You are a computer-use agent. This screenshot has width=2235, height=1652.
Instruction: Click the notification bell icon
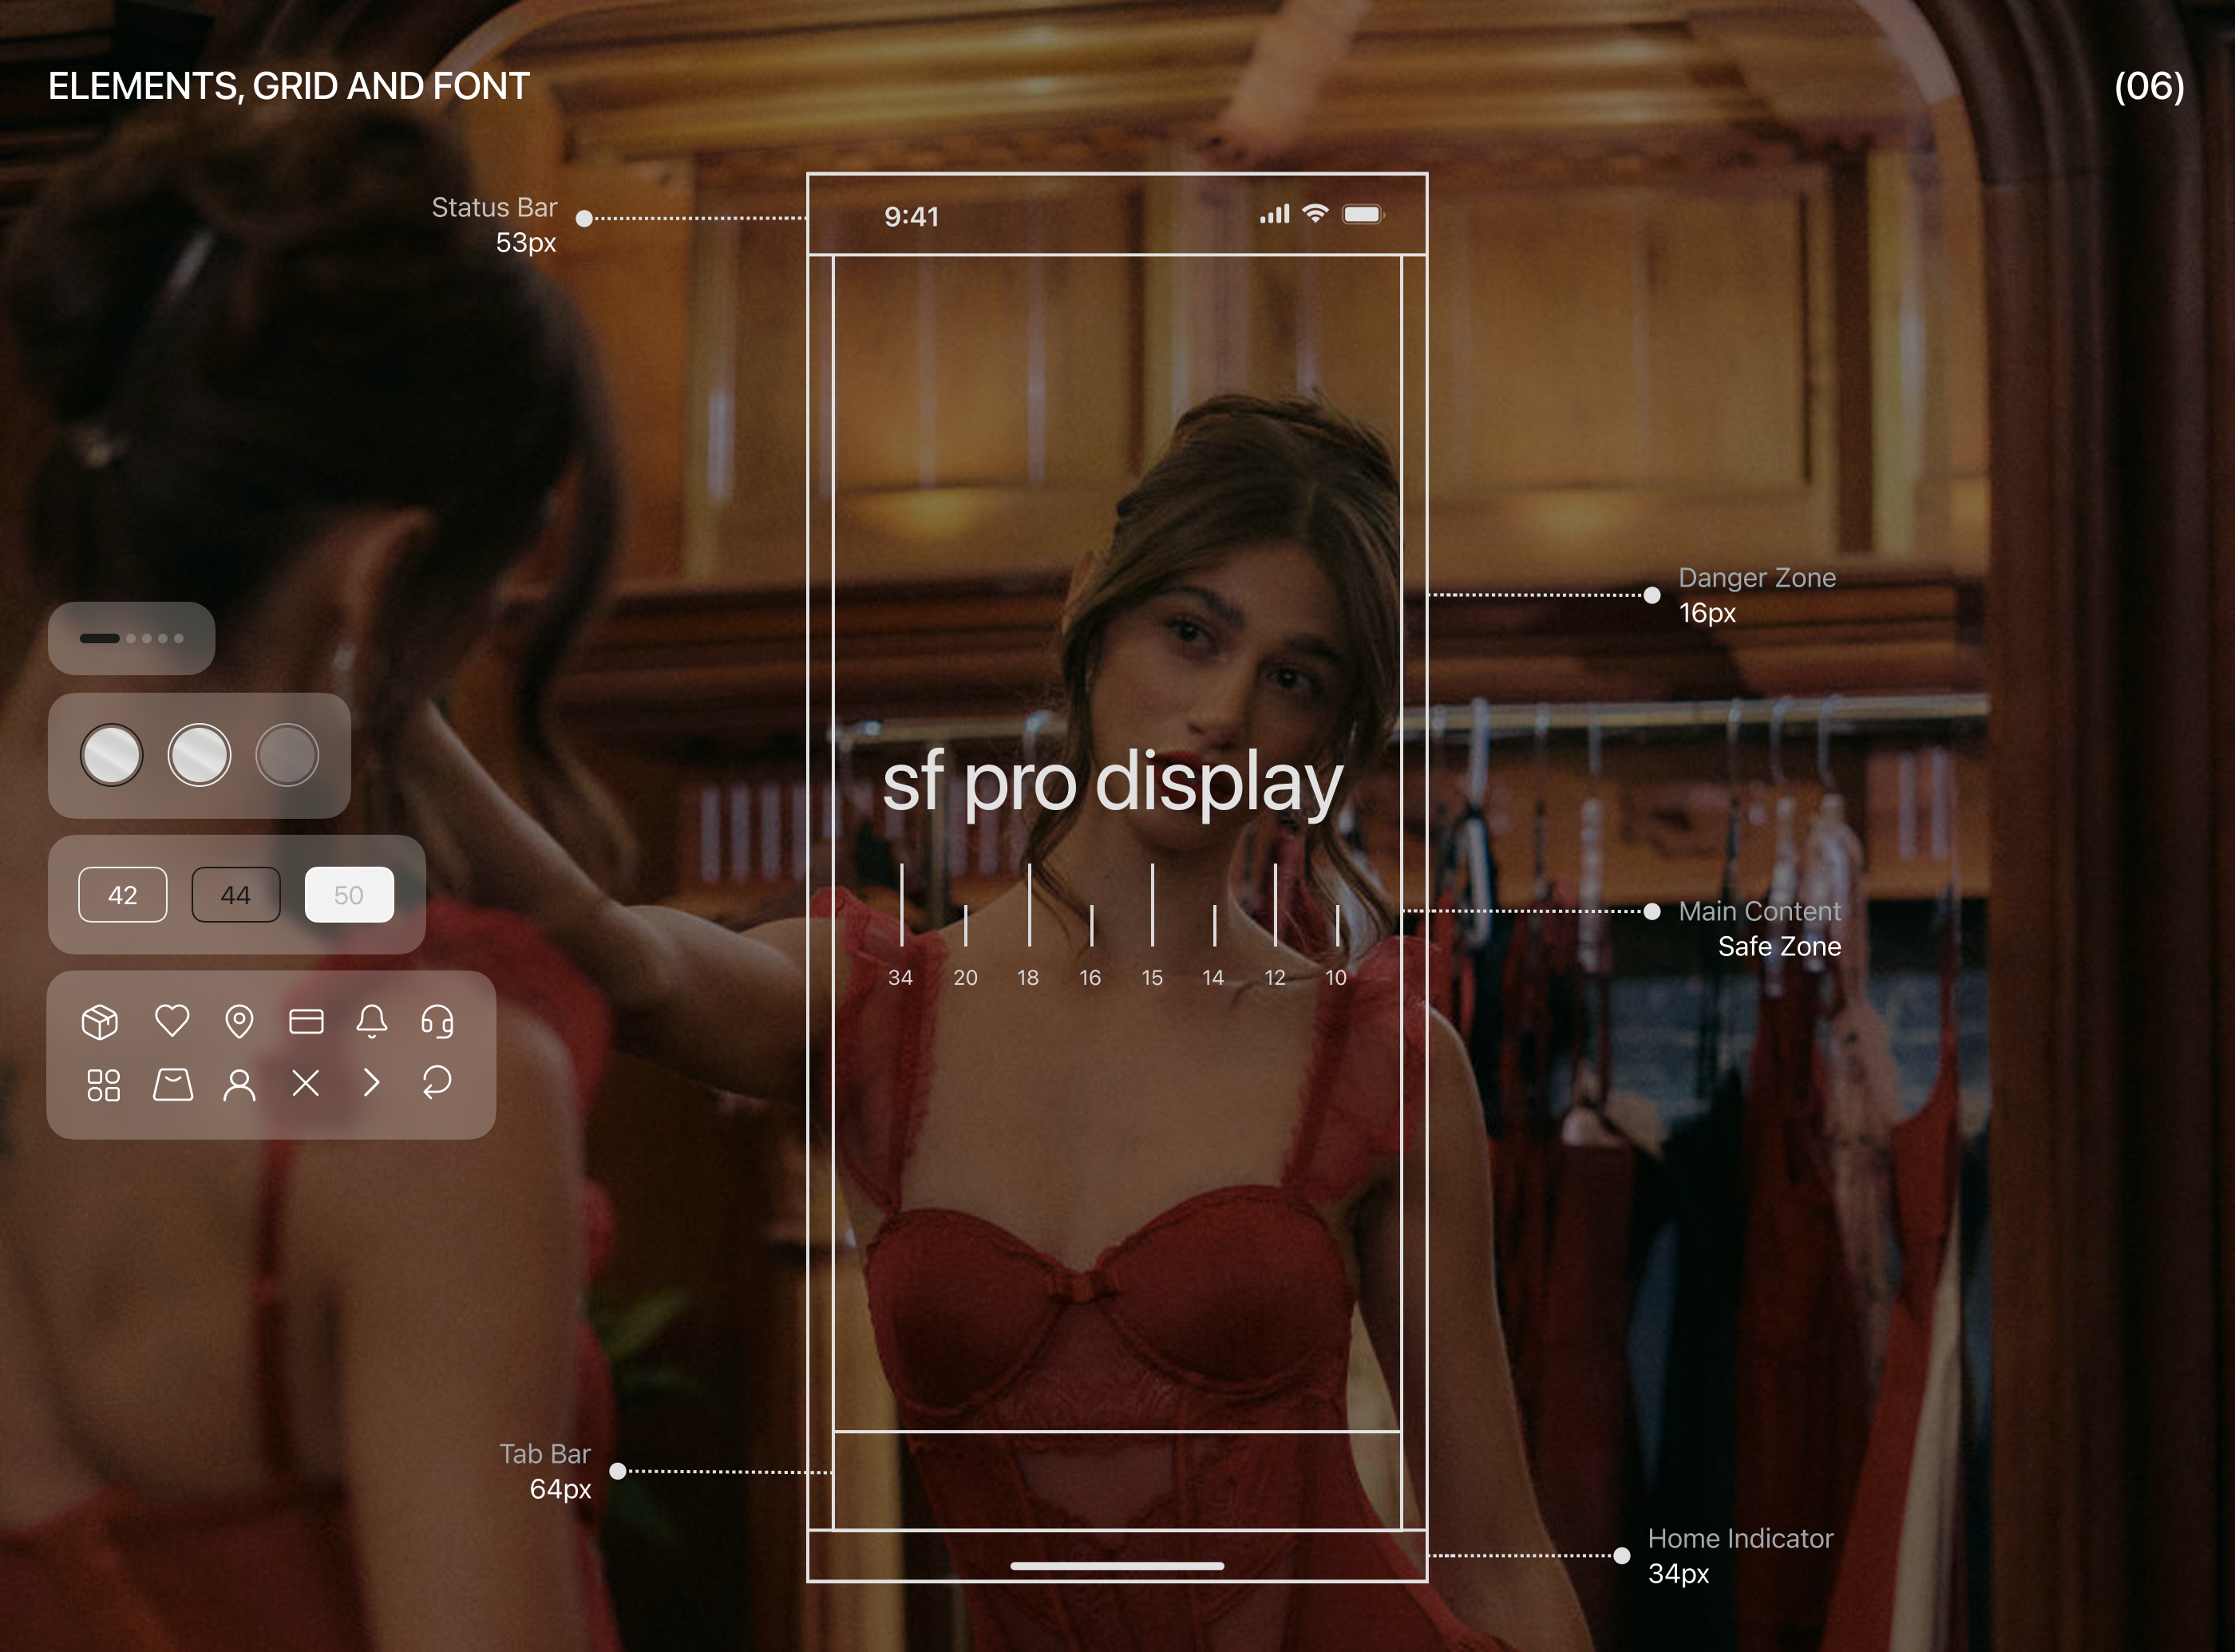click(372, 1020)
